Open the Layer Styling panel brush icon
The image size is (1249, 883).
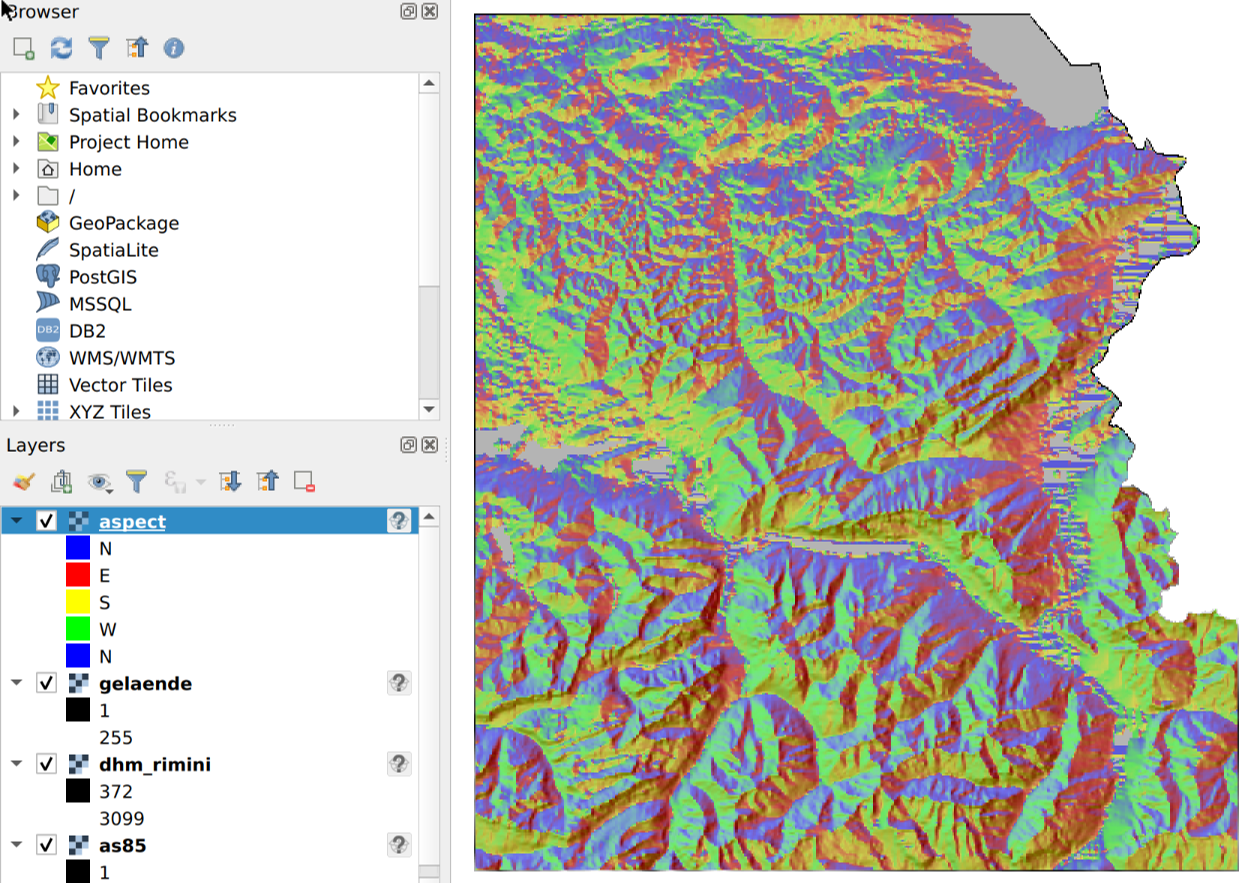coord(24,482)
